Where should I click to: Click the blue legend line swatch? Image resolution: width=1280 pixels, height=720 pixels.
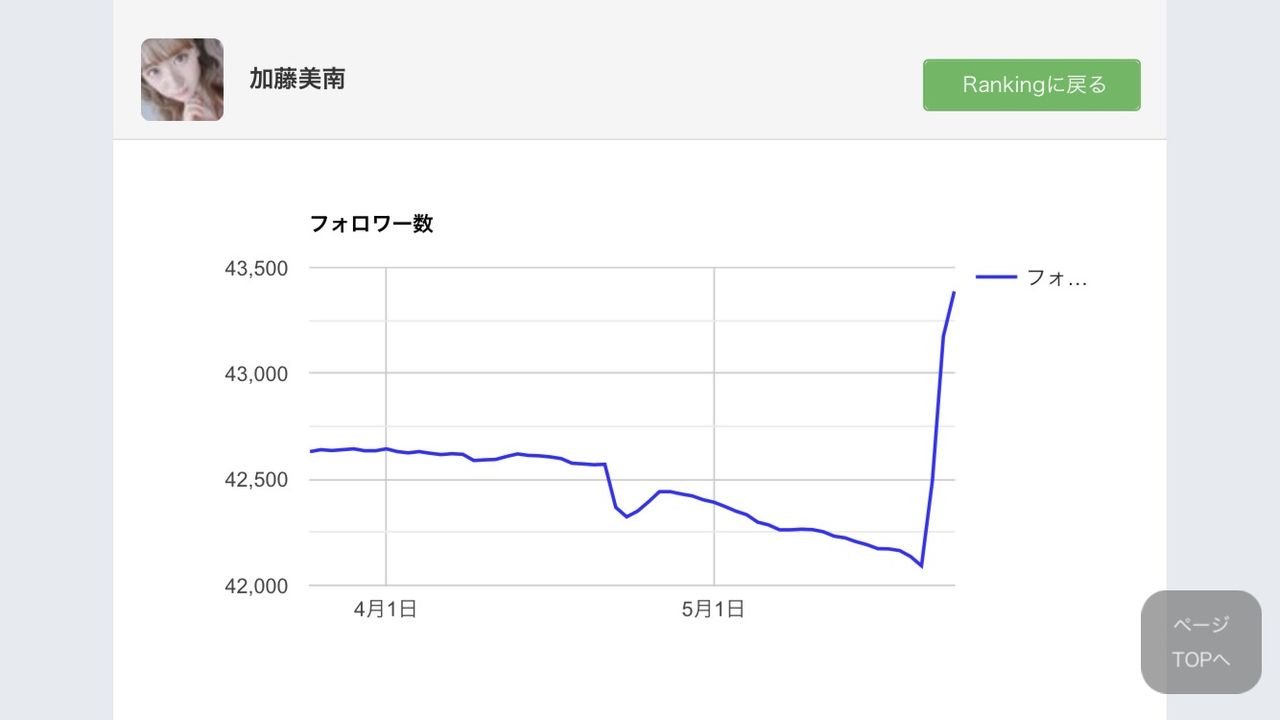pos(996,278)
